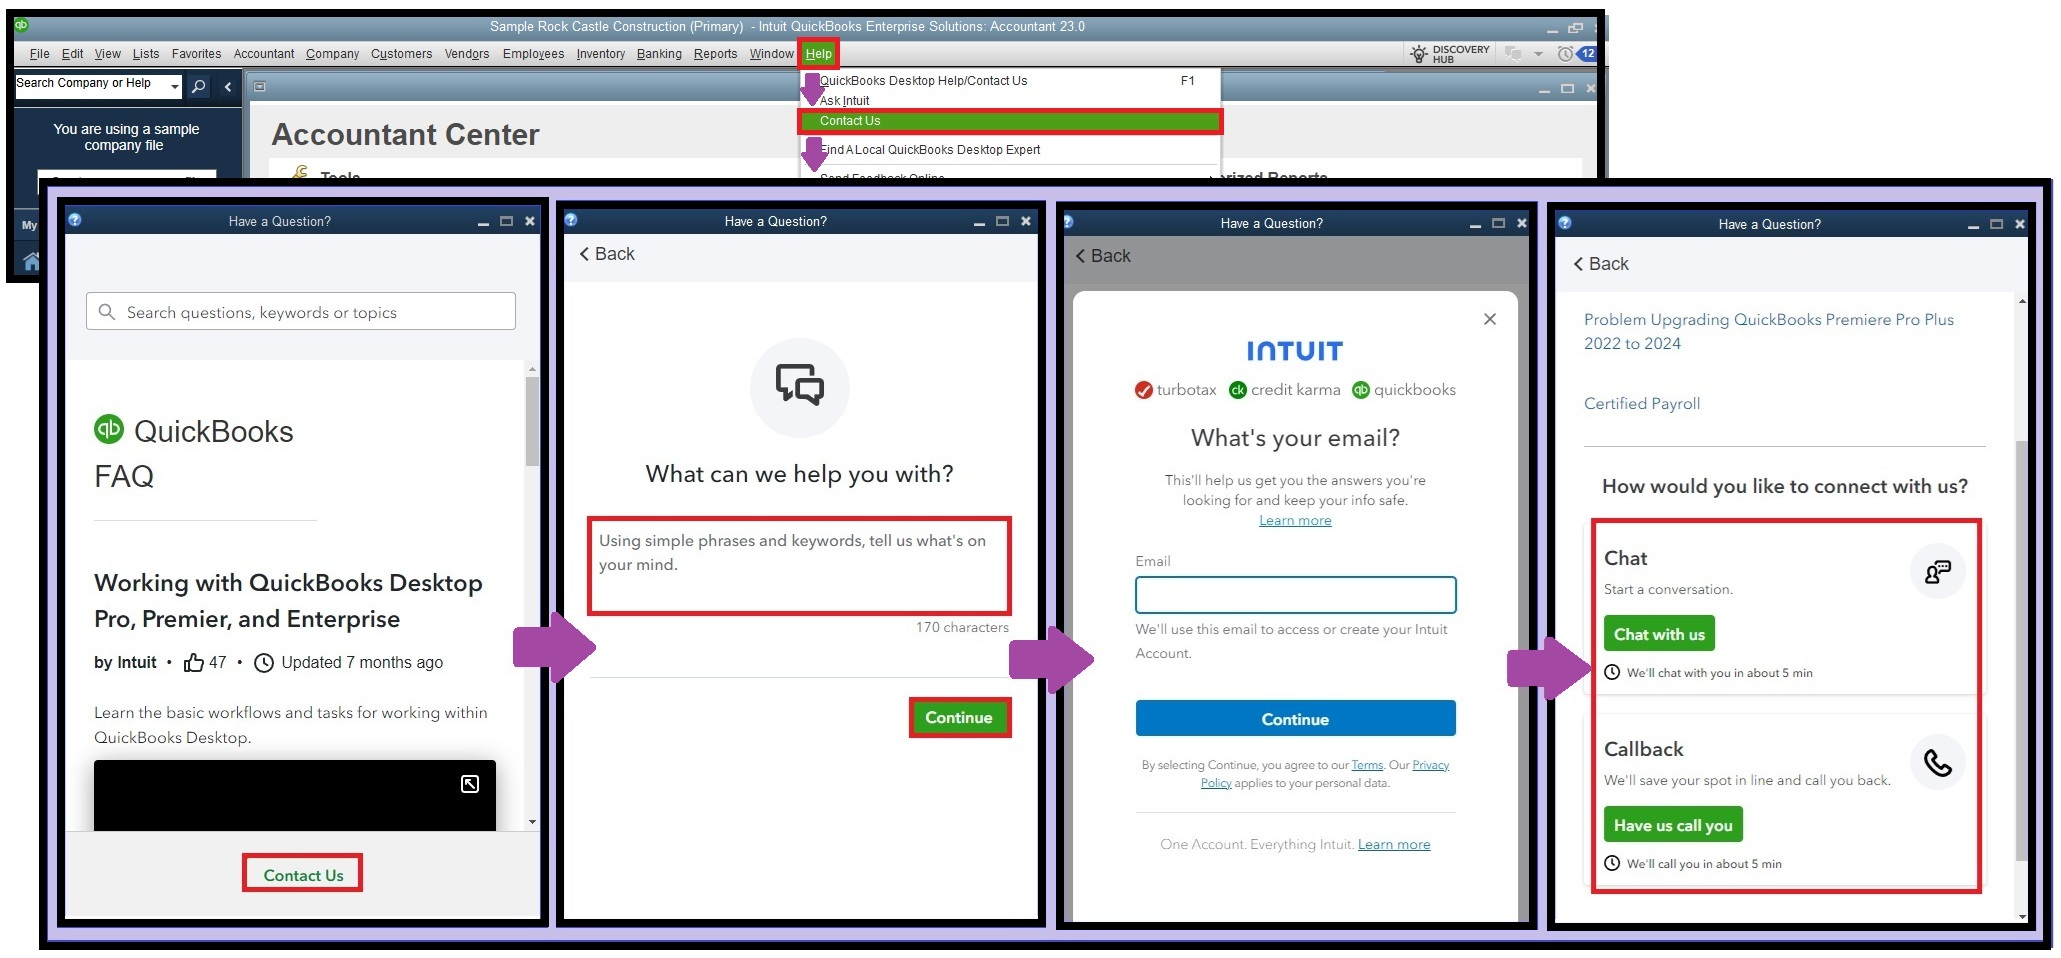Click the speech bubbles icon above the help question
The image size is (2061, 958).
tap(800, 387)
